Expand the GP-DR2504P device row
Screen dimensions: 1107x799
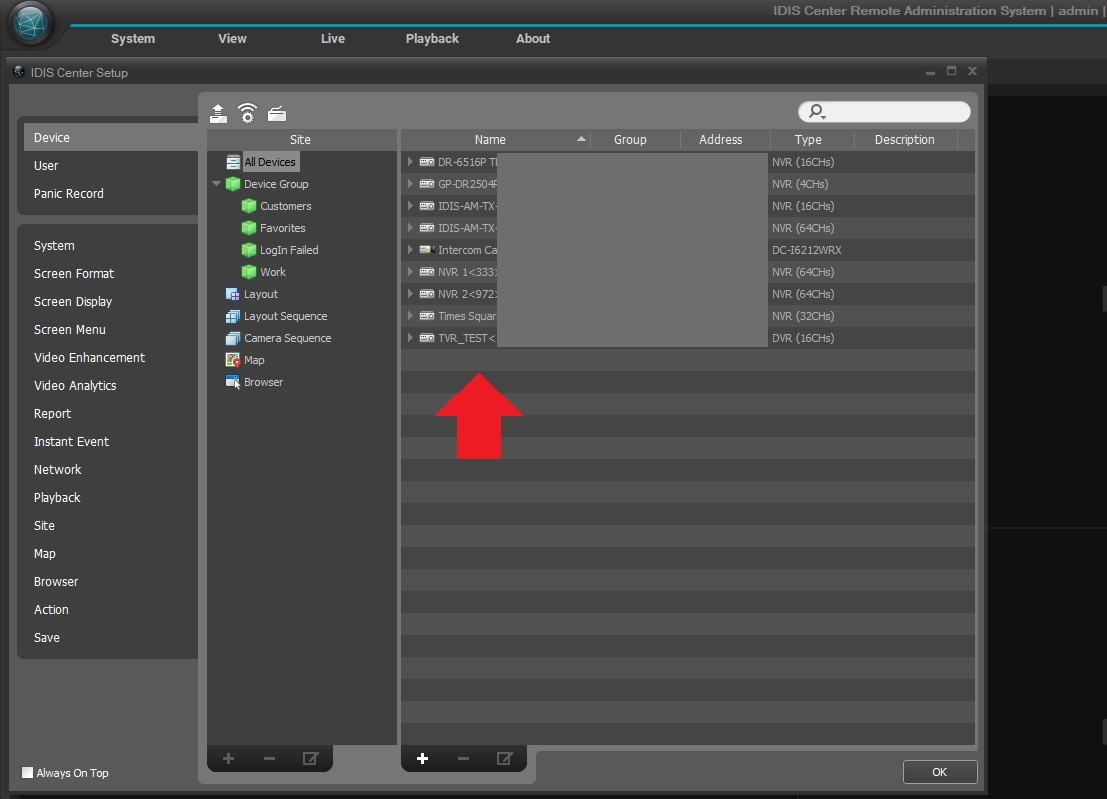tap(410, 184)
